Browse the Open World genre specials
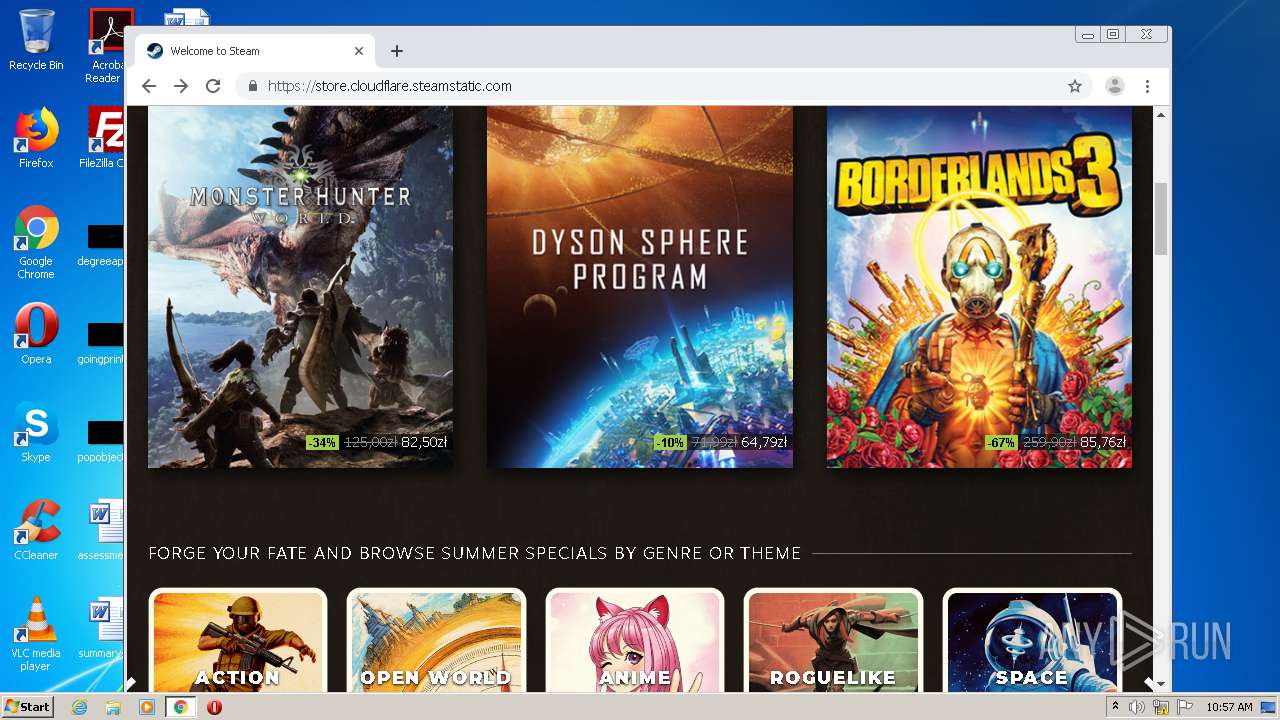The width and height of the screenshot is (1280, 720). [x=436, y=640]
